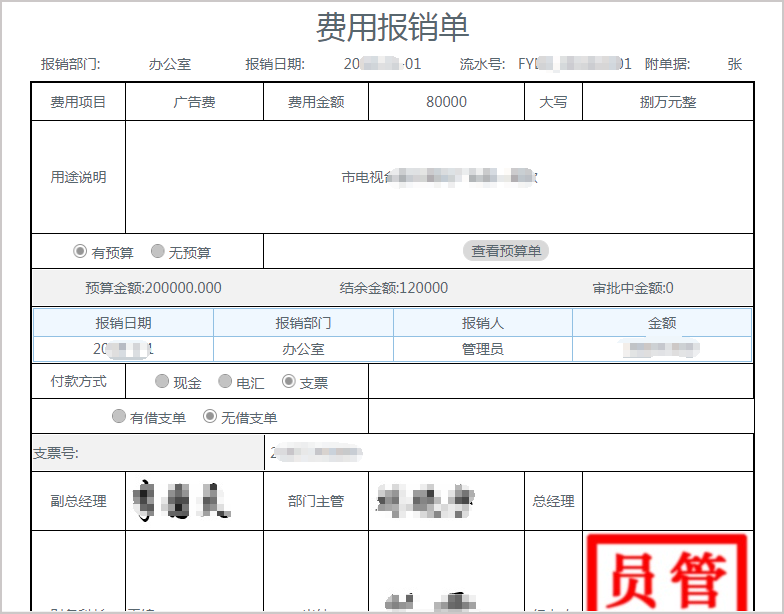The image size is (784, 614).
Task: Click the 报销日期 column header
Action: (x=124, y=323)
